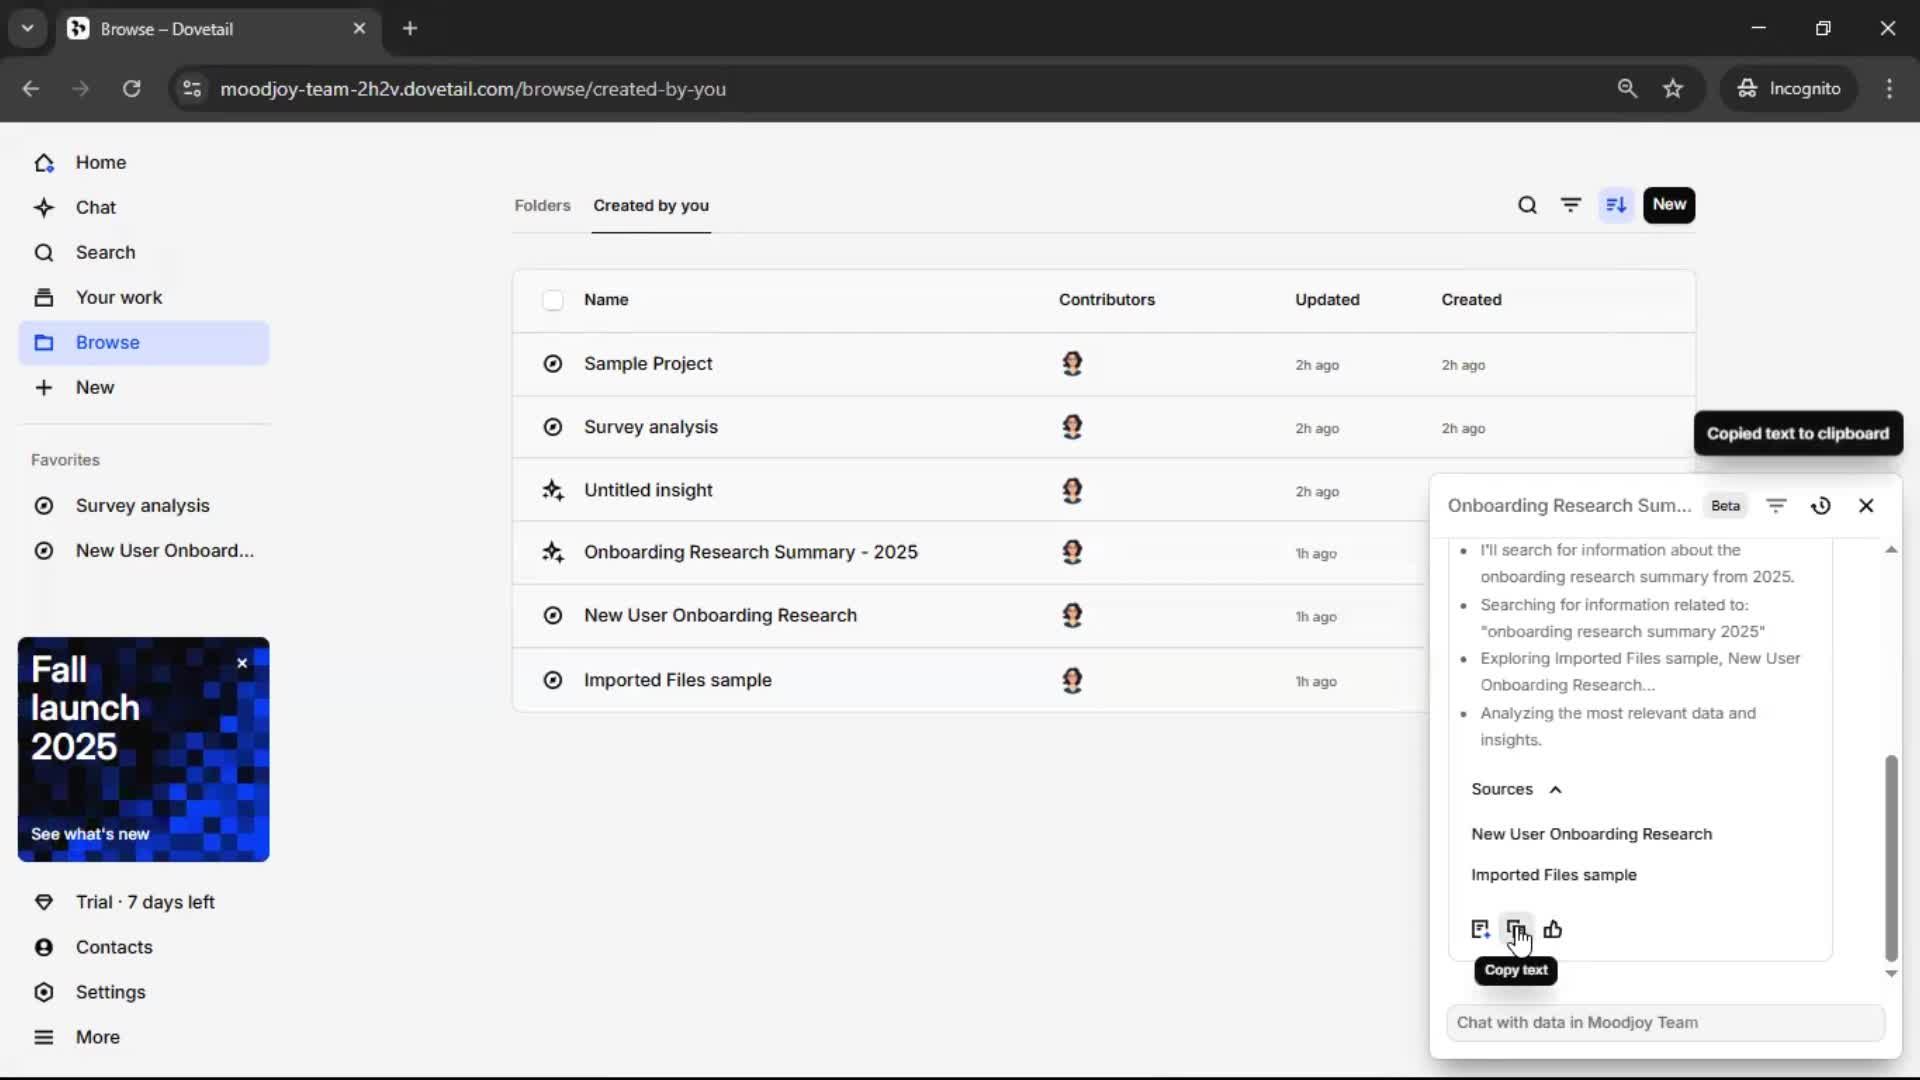
Task: Open the New User Onboarding Research source
Action: 1591,835
